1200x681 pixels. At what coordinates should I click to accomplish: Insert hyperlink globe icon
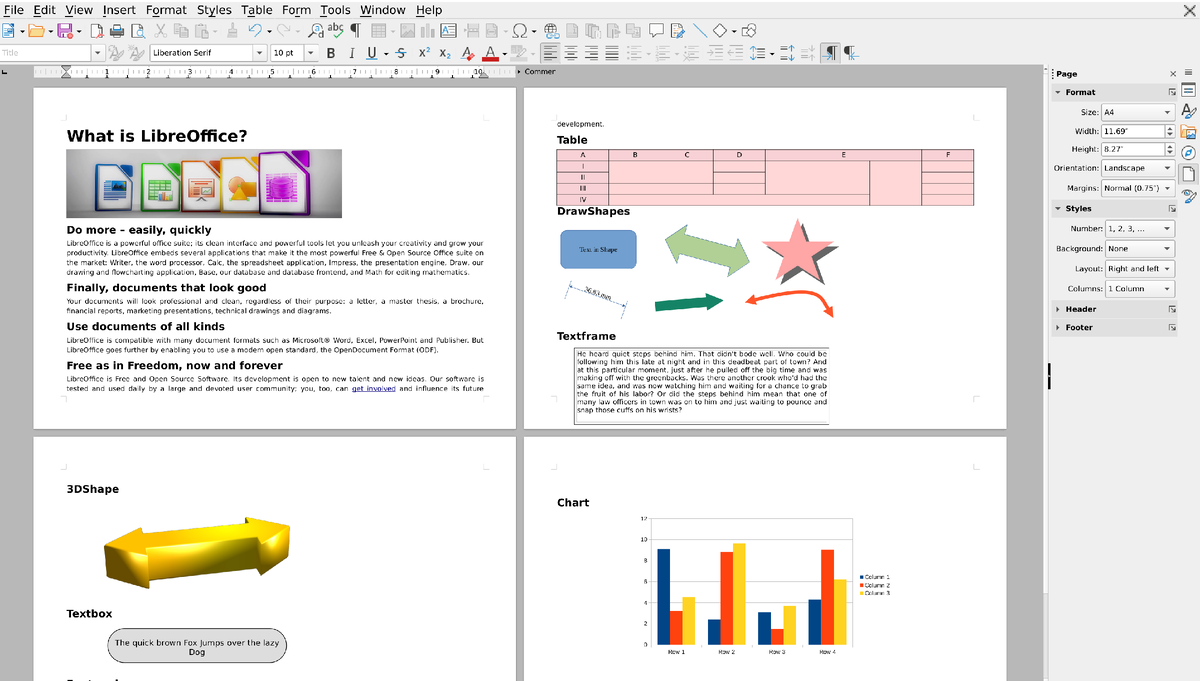tap(551, 30)
